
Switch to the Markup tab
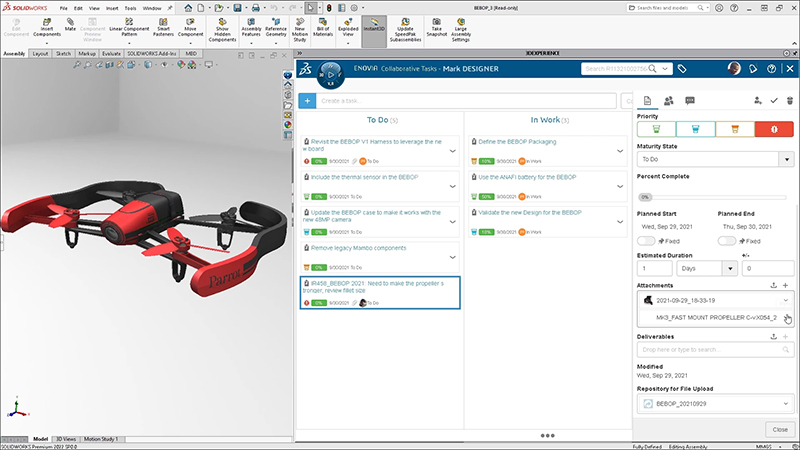tap(87, 54)
